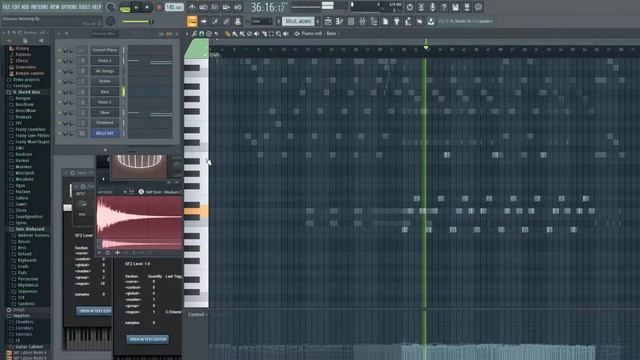Open the mixer view faders icon
Image resolution: width=640 pixels, height=360 pixels.
pyautogui.click(x=362, y=21)
